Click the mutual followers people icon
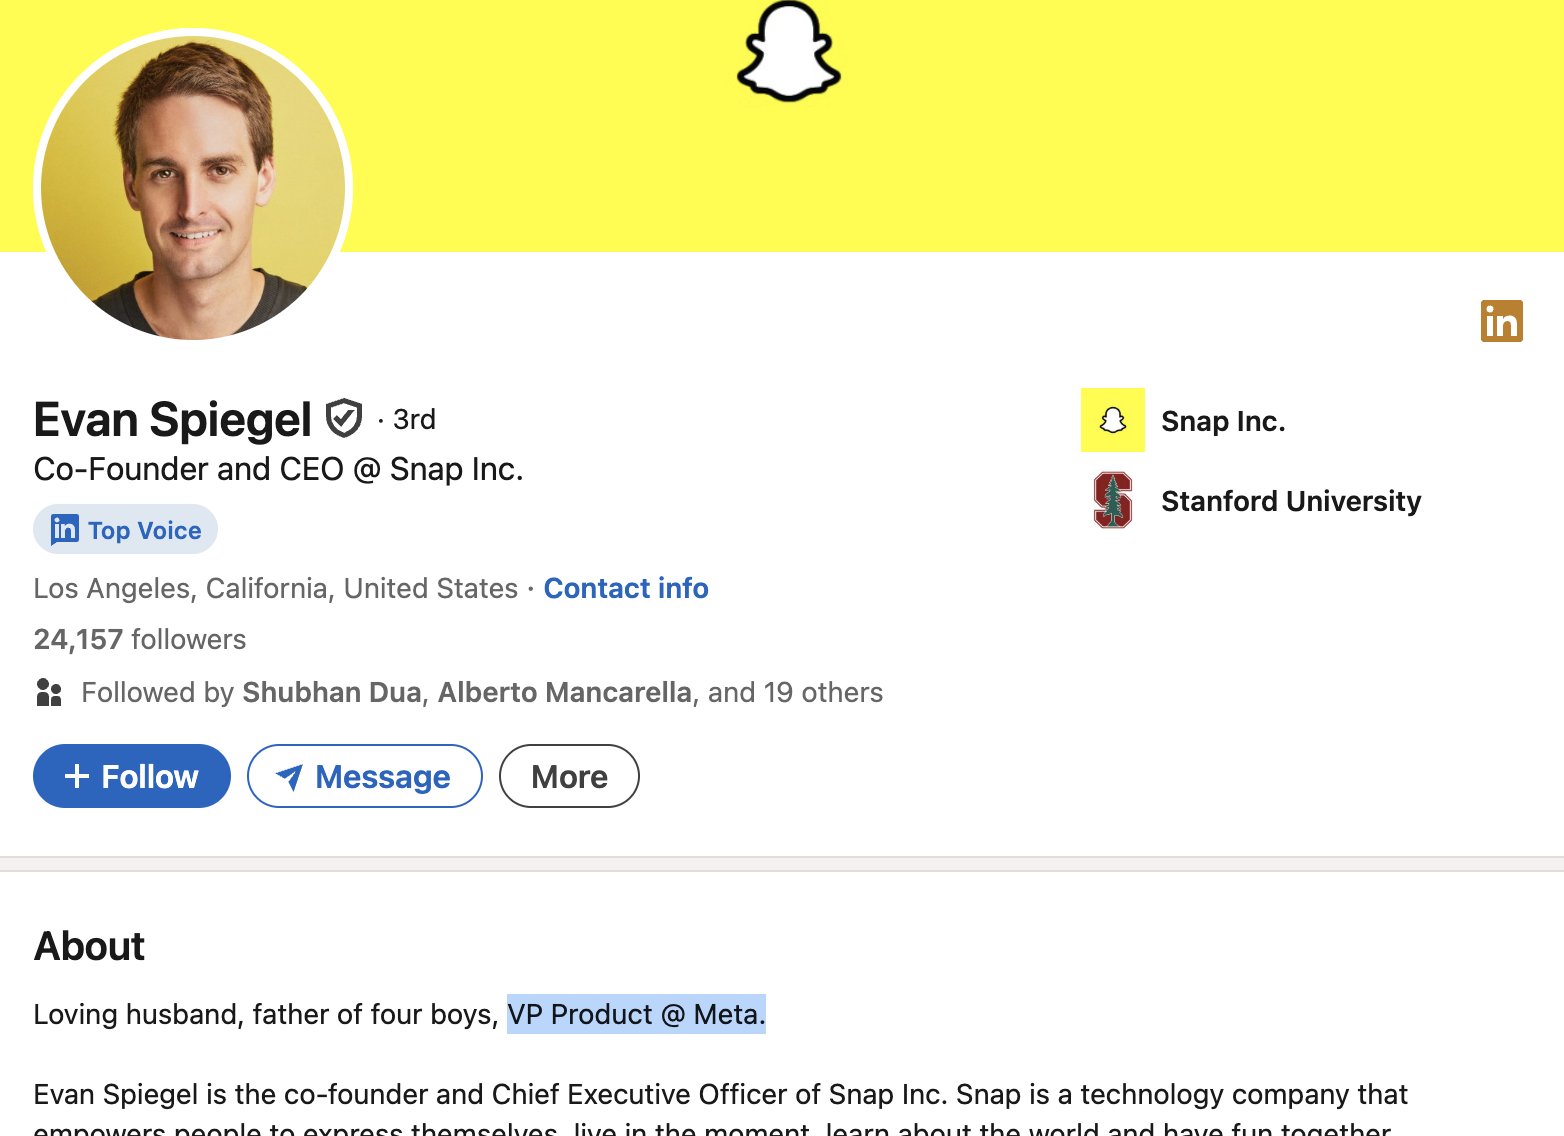This screenshot has height=1136, width=1564. click(49, 692)
